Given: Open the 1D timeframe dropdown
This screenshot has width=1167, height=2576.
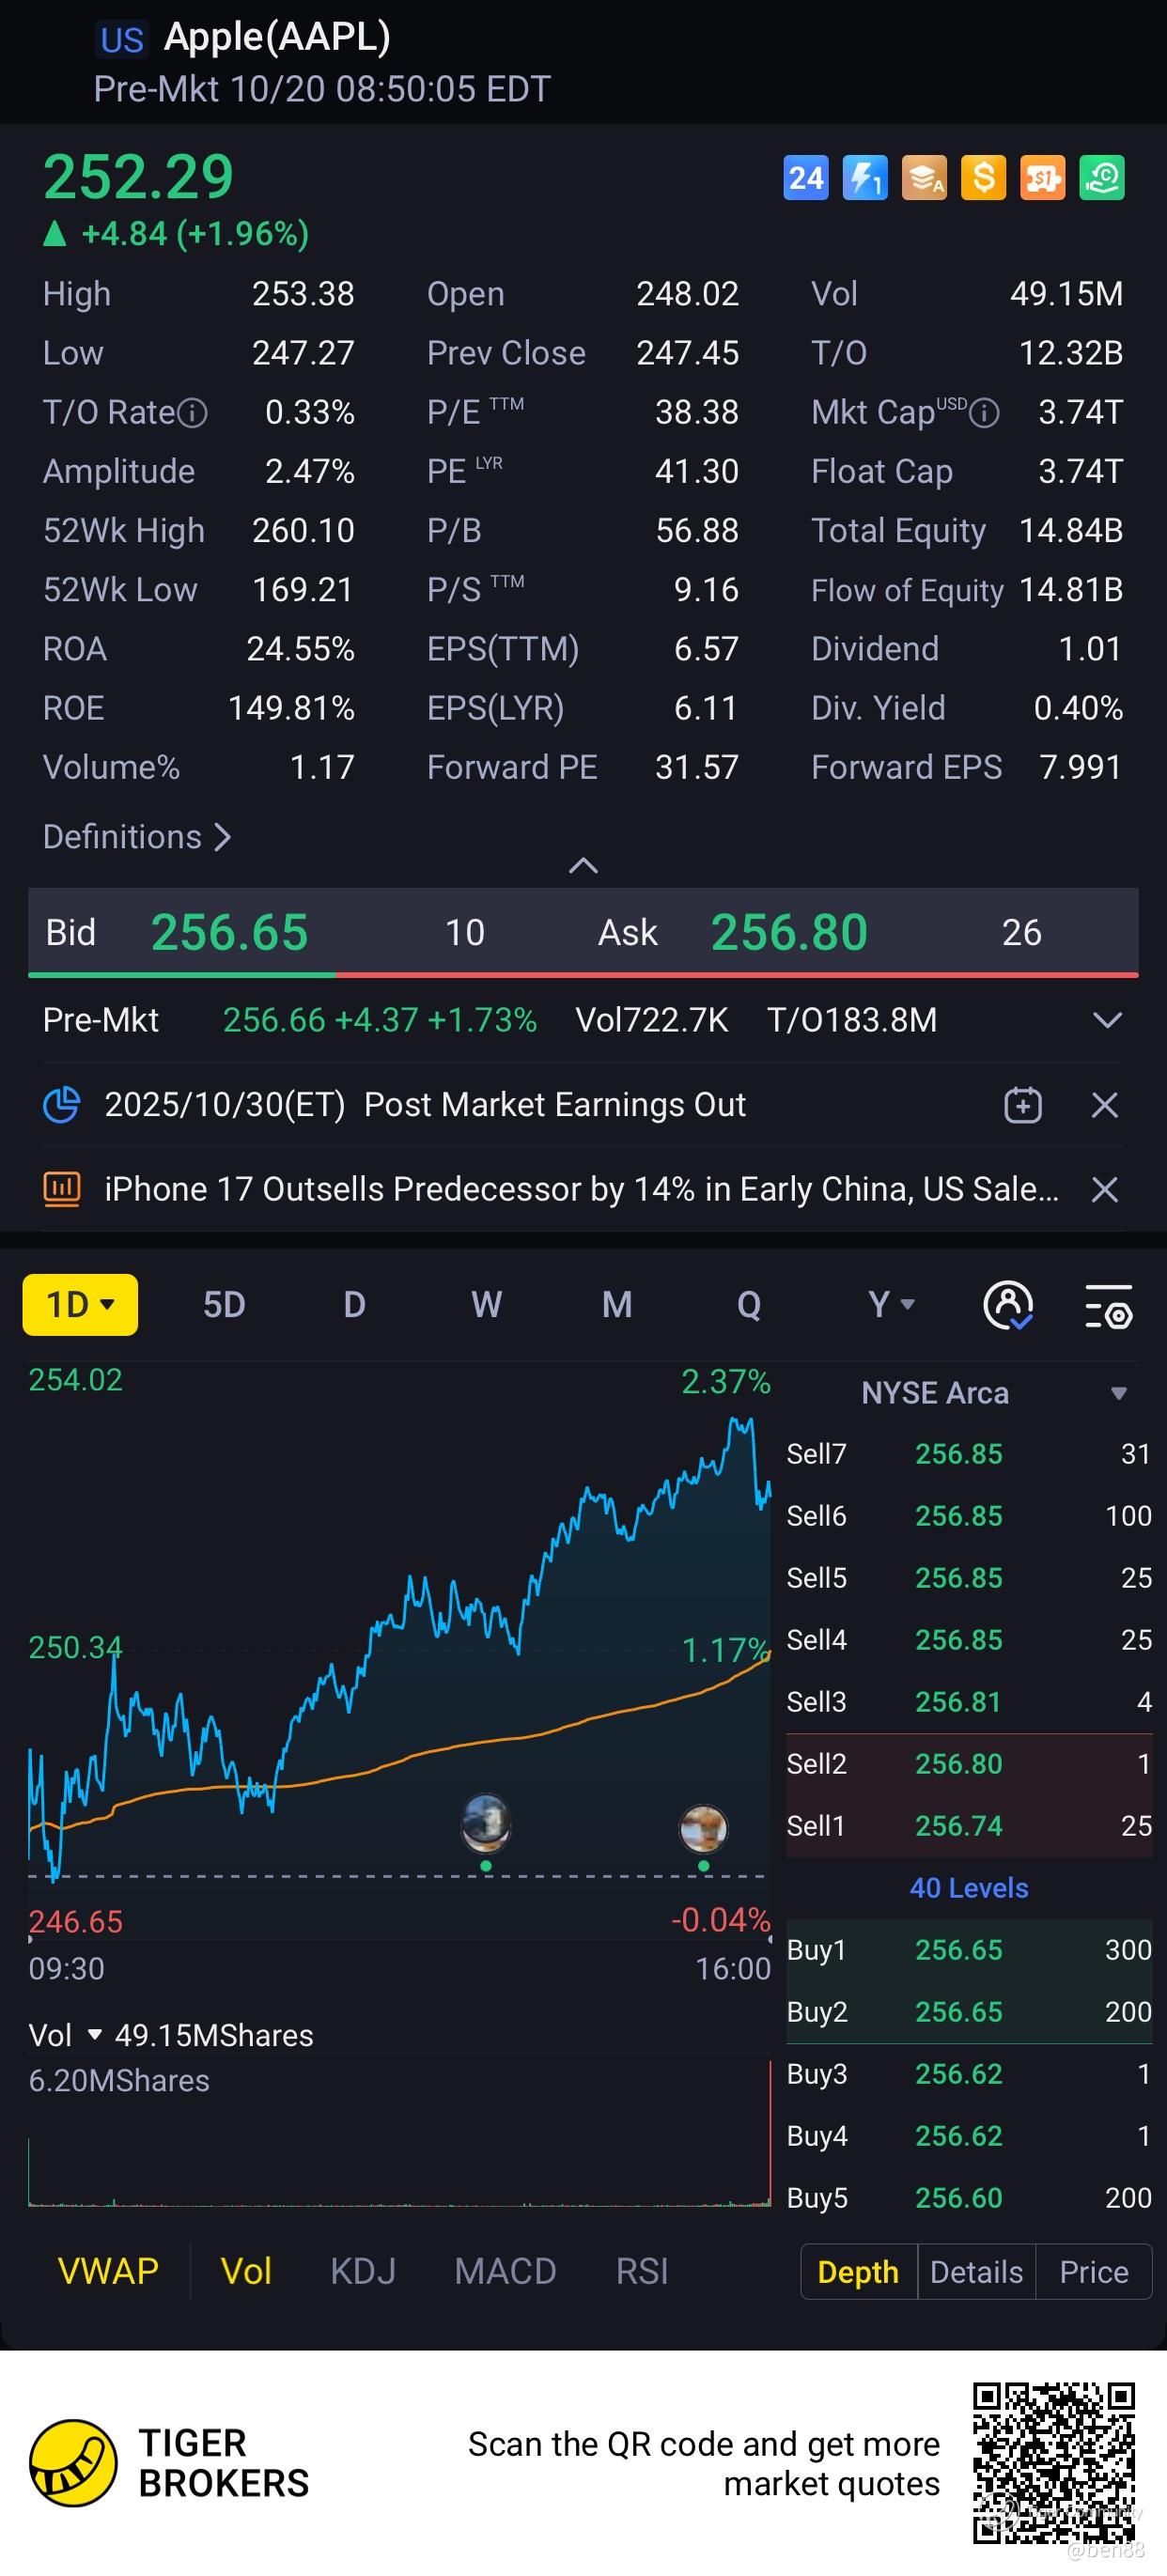Looking at the screenshot, I should pos(80,1305).
